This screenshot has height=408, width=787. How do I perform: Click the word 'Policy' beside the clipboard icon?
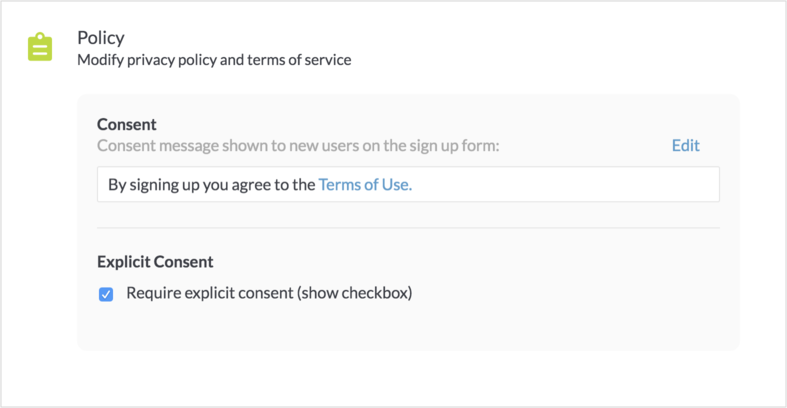101,38
